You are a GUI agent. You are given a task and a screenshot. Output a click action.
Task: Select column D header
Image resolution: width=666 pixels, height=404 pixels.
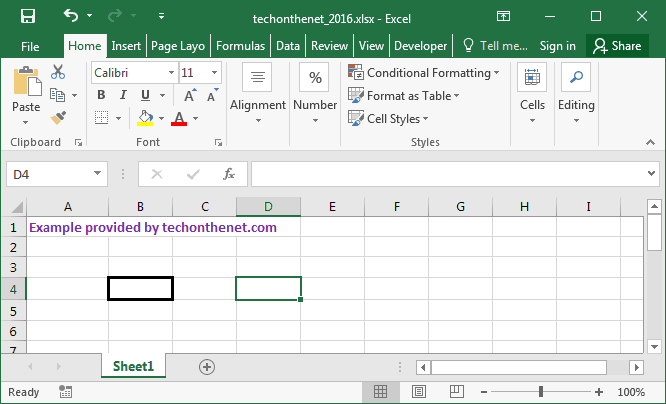pos(268,206)
